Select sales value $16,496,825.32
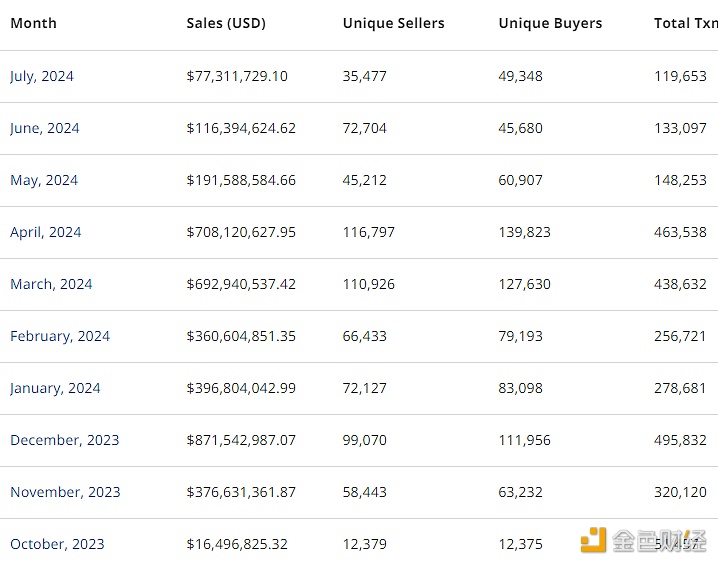718x564 pixels. click(237, 544)
